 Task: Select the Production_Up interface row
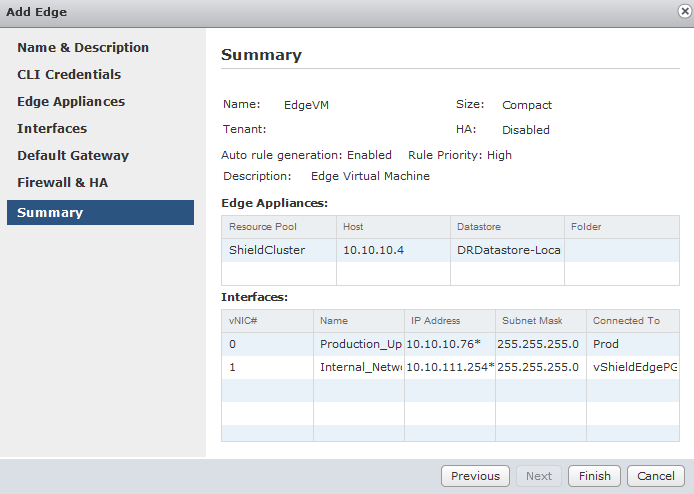coord(361,344)
